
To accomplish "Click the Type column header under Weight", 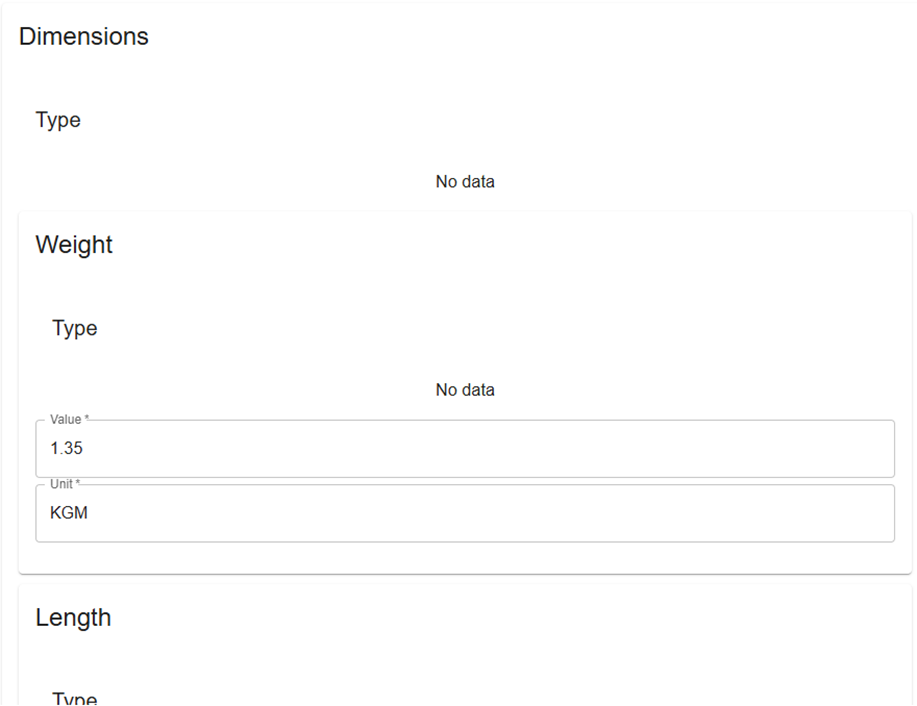I will coord(75,328).
